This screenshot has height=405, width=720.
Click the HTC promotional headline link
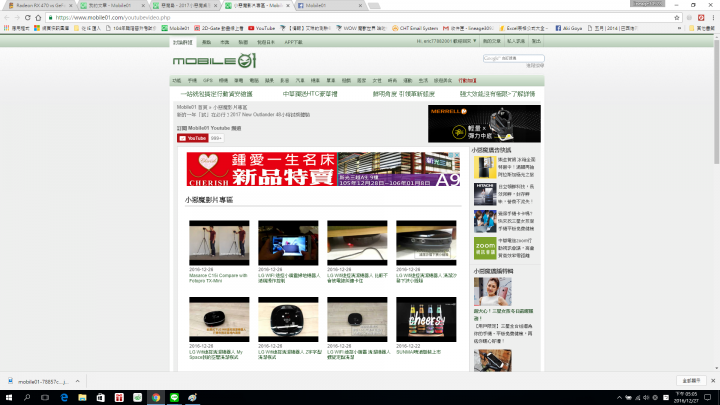pyautogui.click(x=310, y=94)
